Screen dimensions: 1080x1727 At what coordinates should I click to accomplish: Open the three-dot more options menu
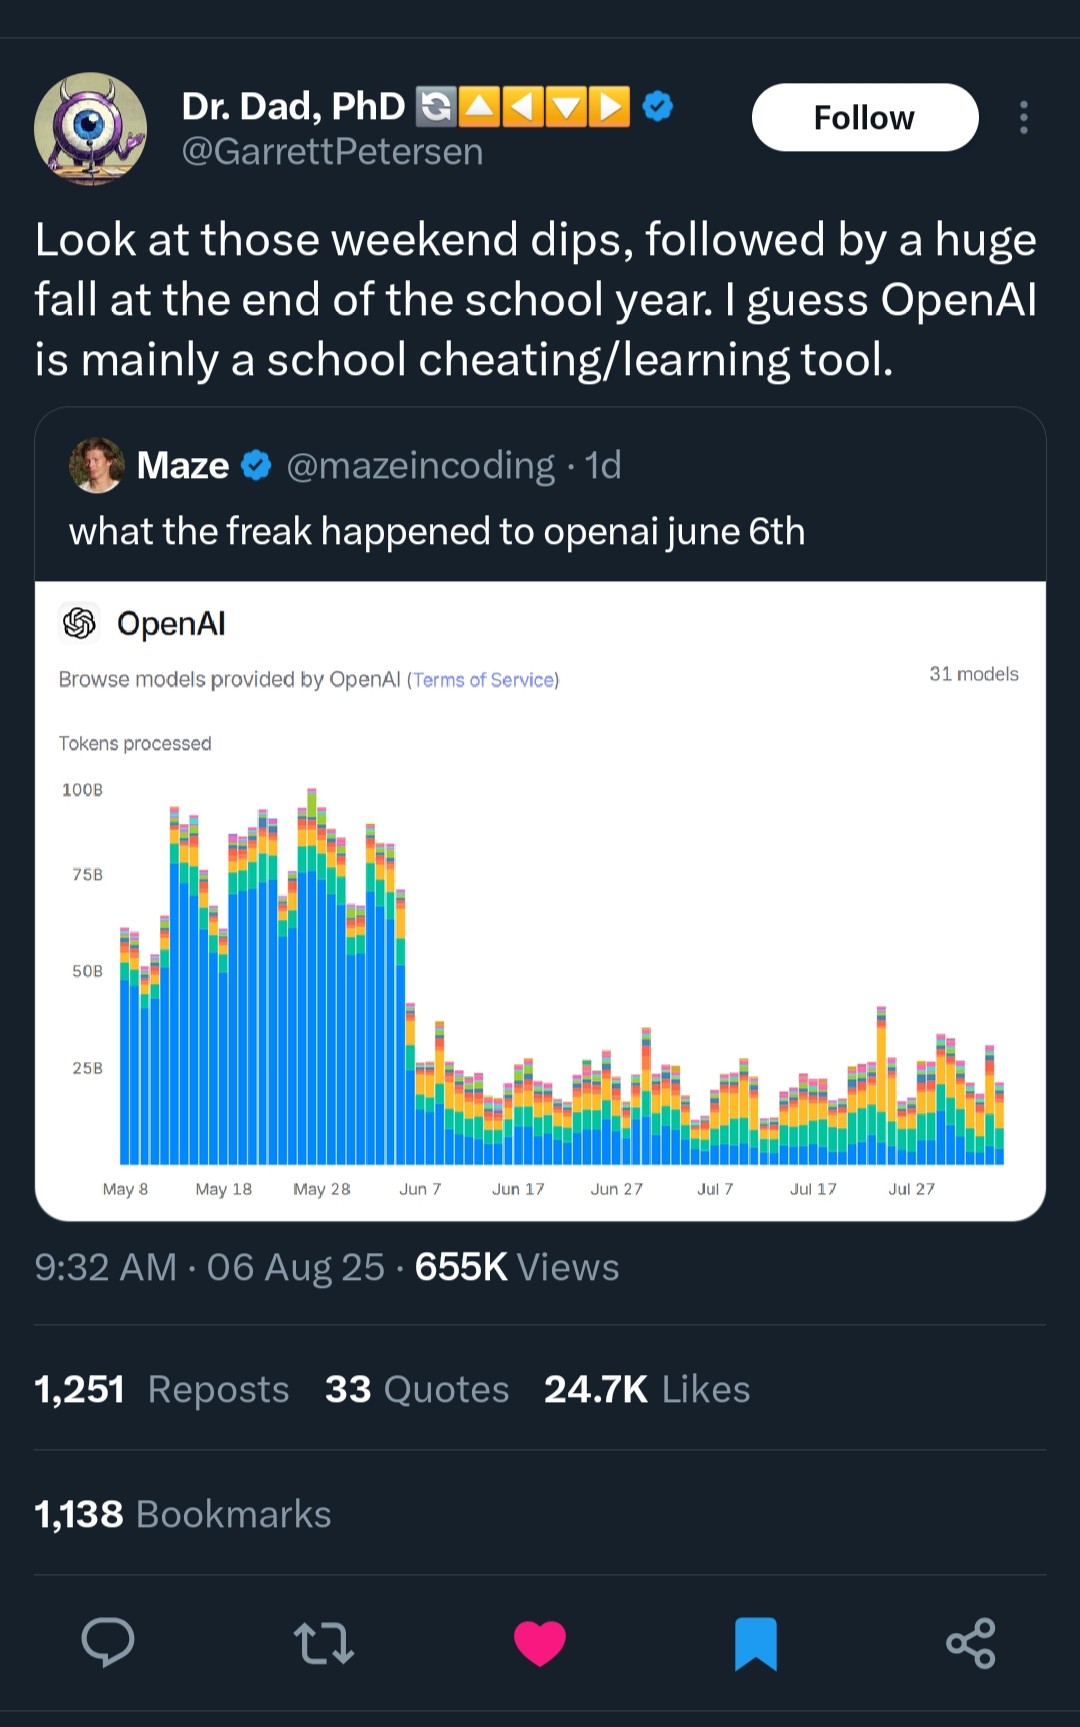(x=1023, y=117)
